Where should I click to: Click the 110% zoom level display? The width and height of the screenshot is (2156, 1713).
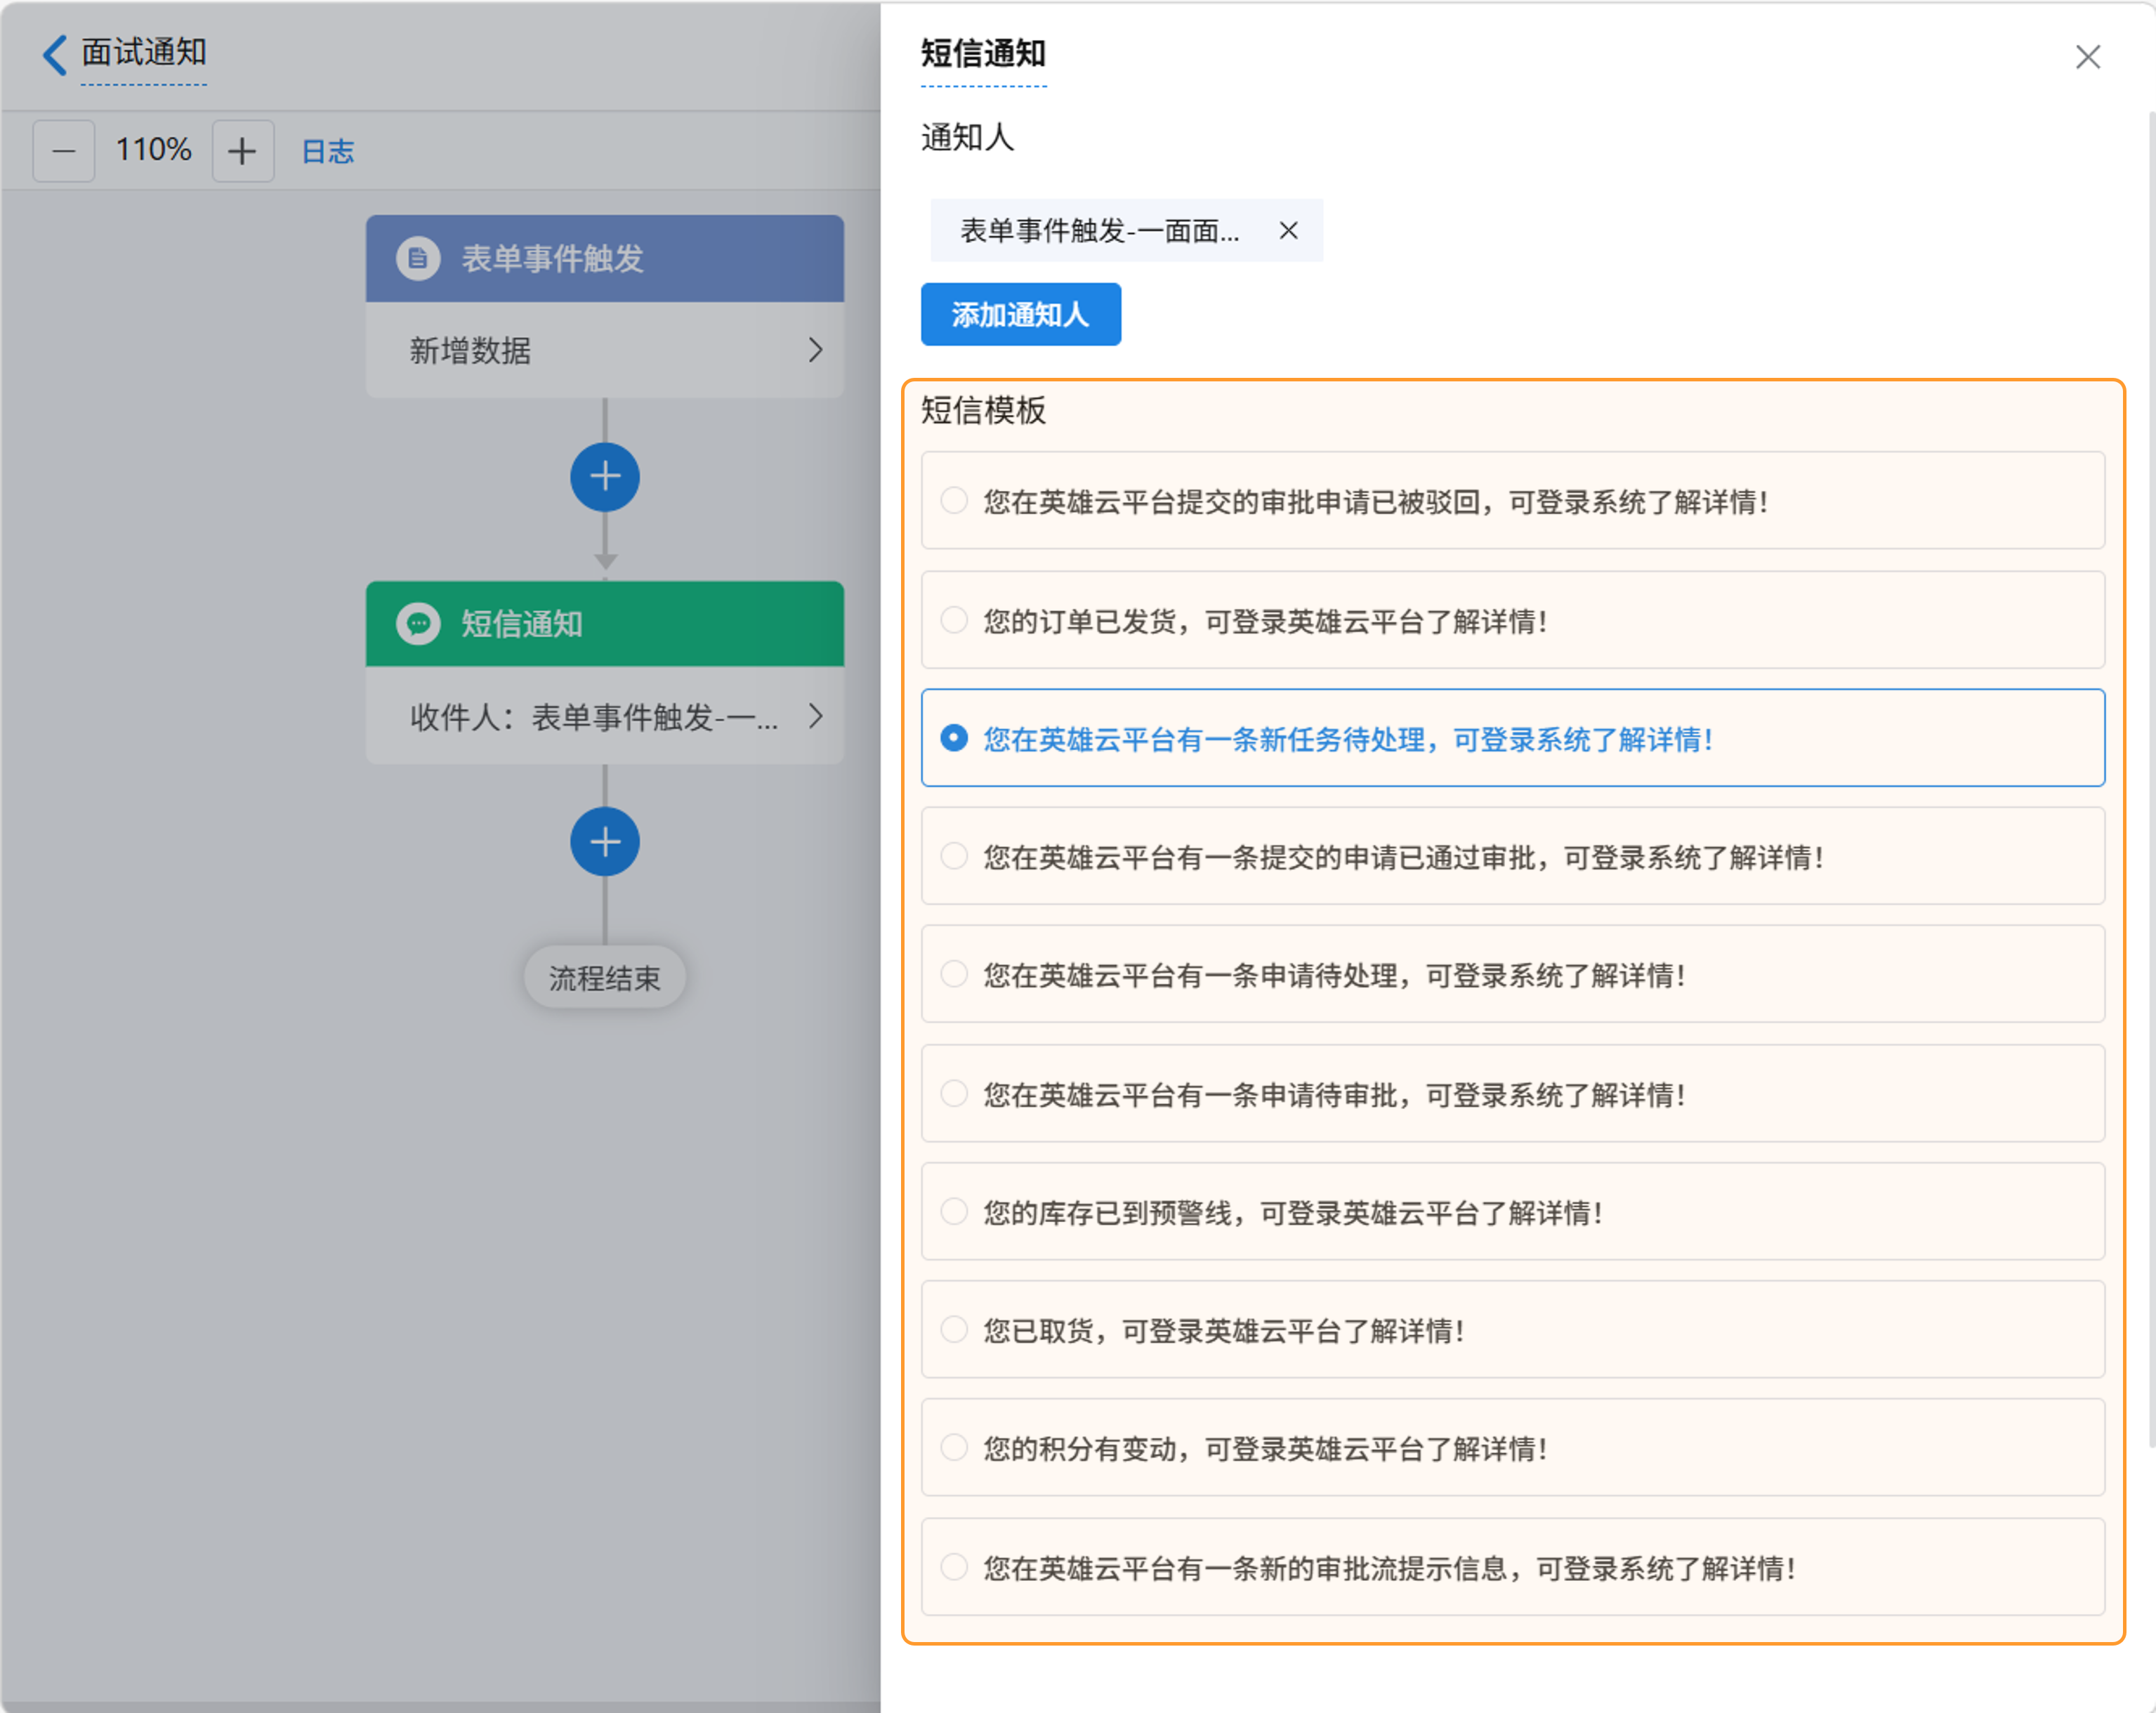click(x=153, y=150)
